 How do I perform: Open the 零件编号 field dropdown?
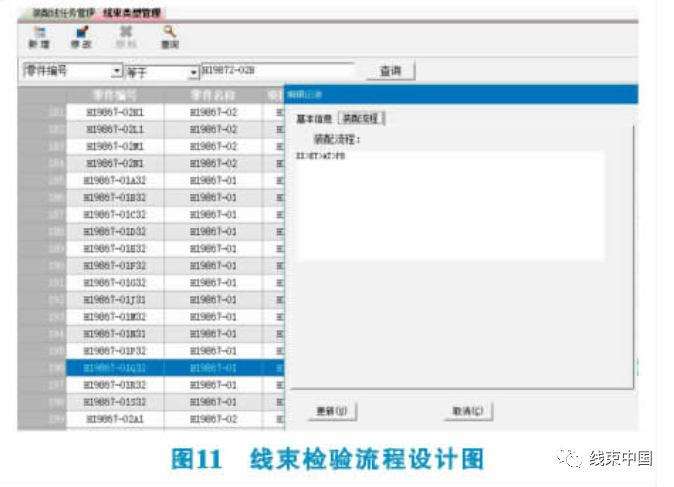coord(117,72)
